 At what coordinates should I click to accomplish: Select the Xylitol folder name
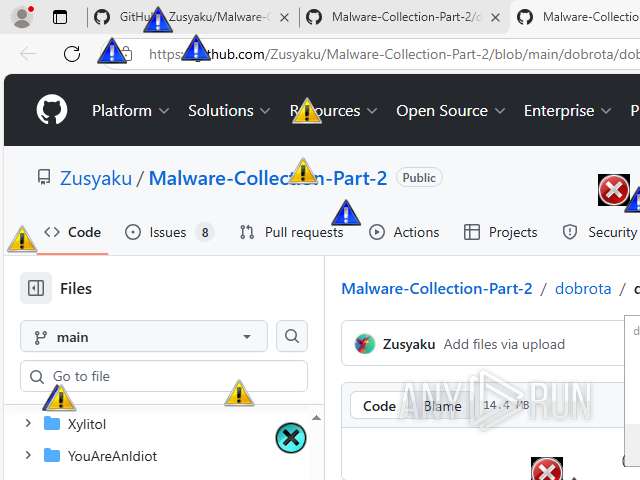(87, 424)
